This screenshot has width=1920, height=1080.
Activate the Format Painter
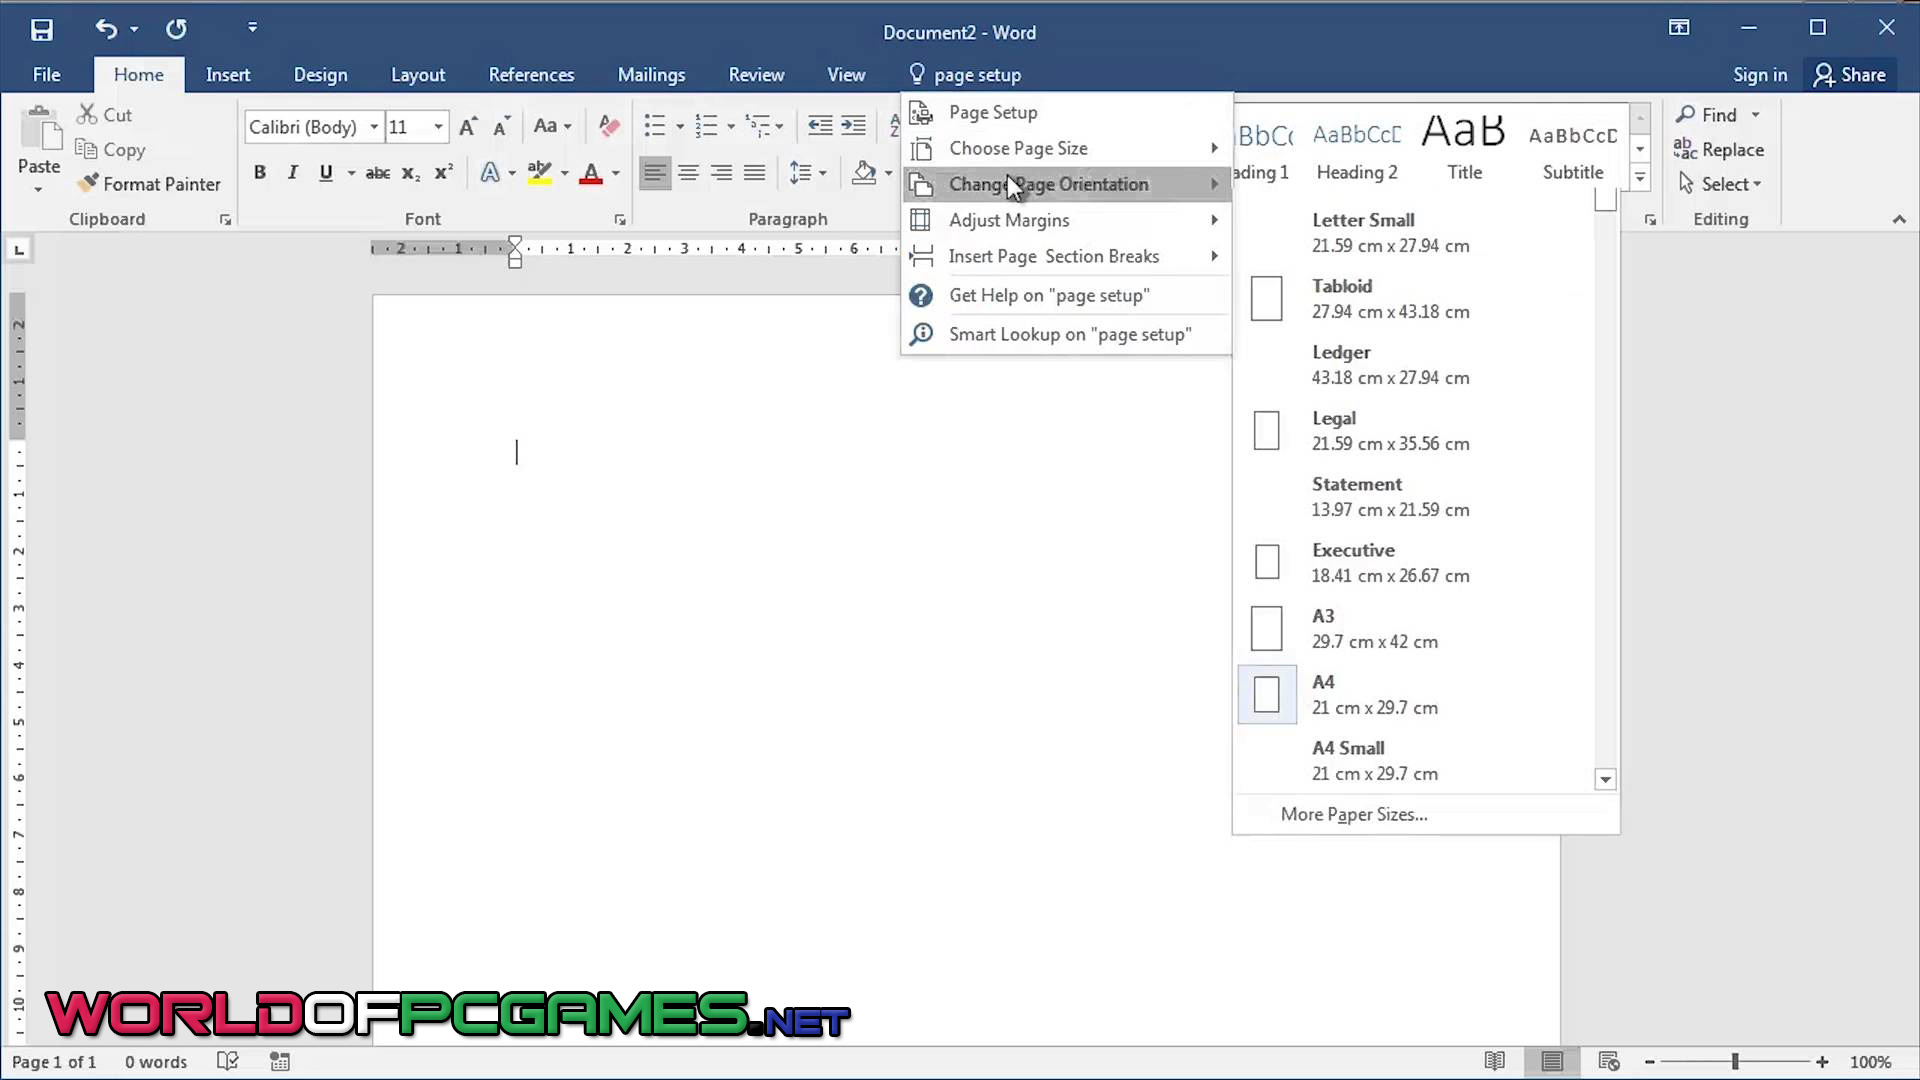coord(149,184)
